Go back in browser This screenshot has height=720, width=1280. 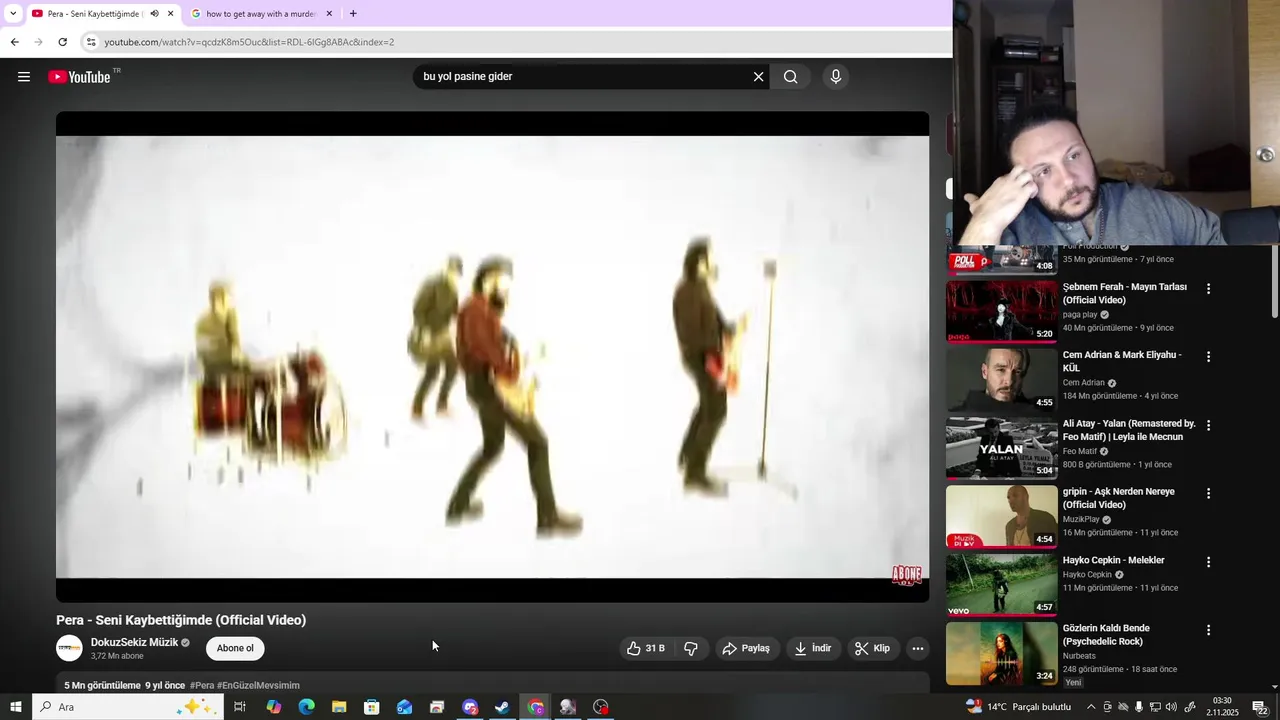[14, 42]
